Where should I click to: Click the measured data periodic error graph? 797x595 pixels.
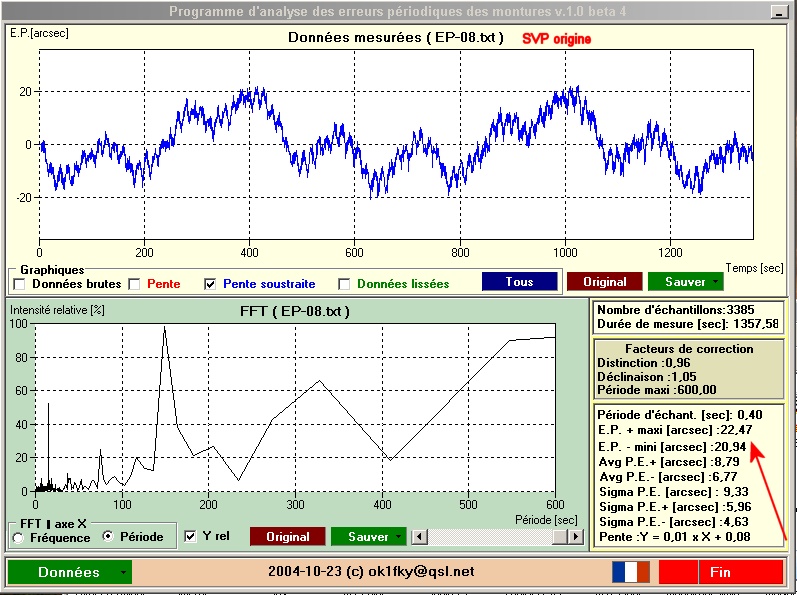[x=396, y=144]
